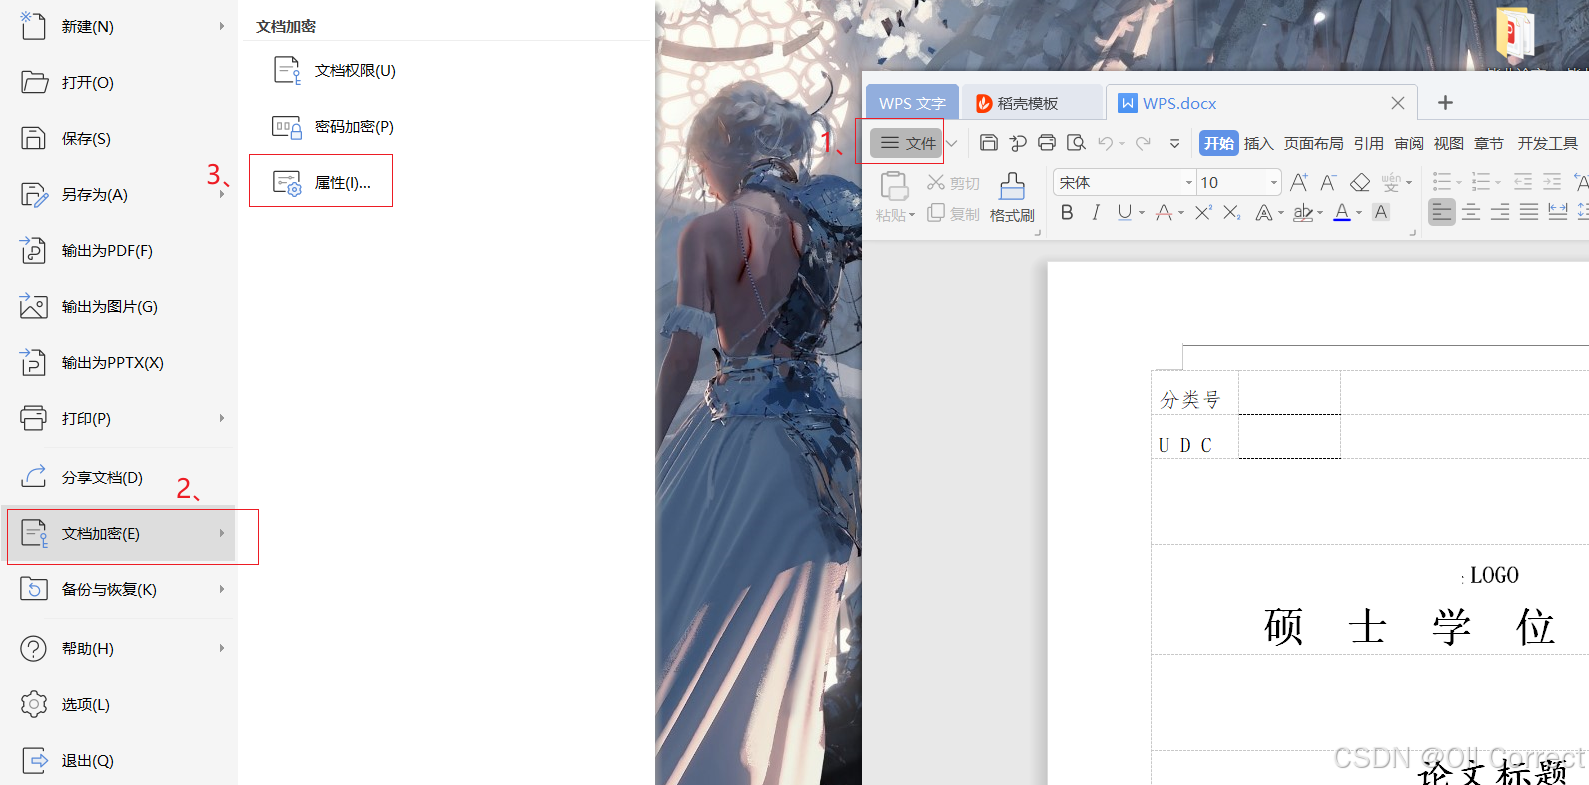Click the bulleted list icon
This screenshot has height=785, width=1589.
[1441, 182]
